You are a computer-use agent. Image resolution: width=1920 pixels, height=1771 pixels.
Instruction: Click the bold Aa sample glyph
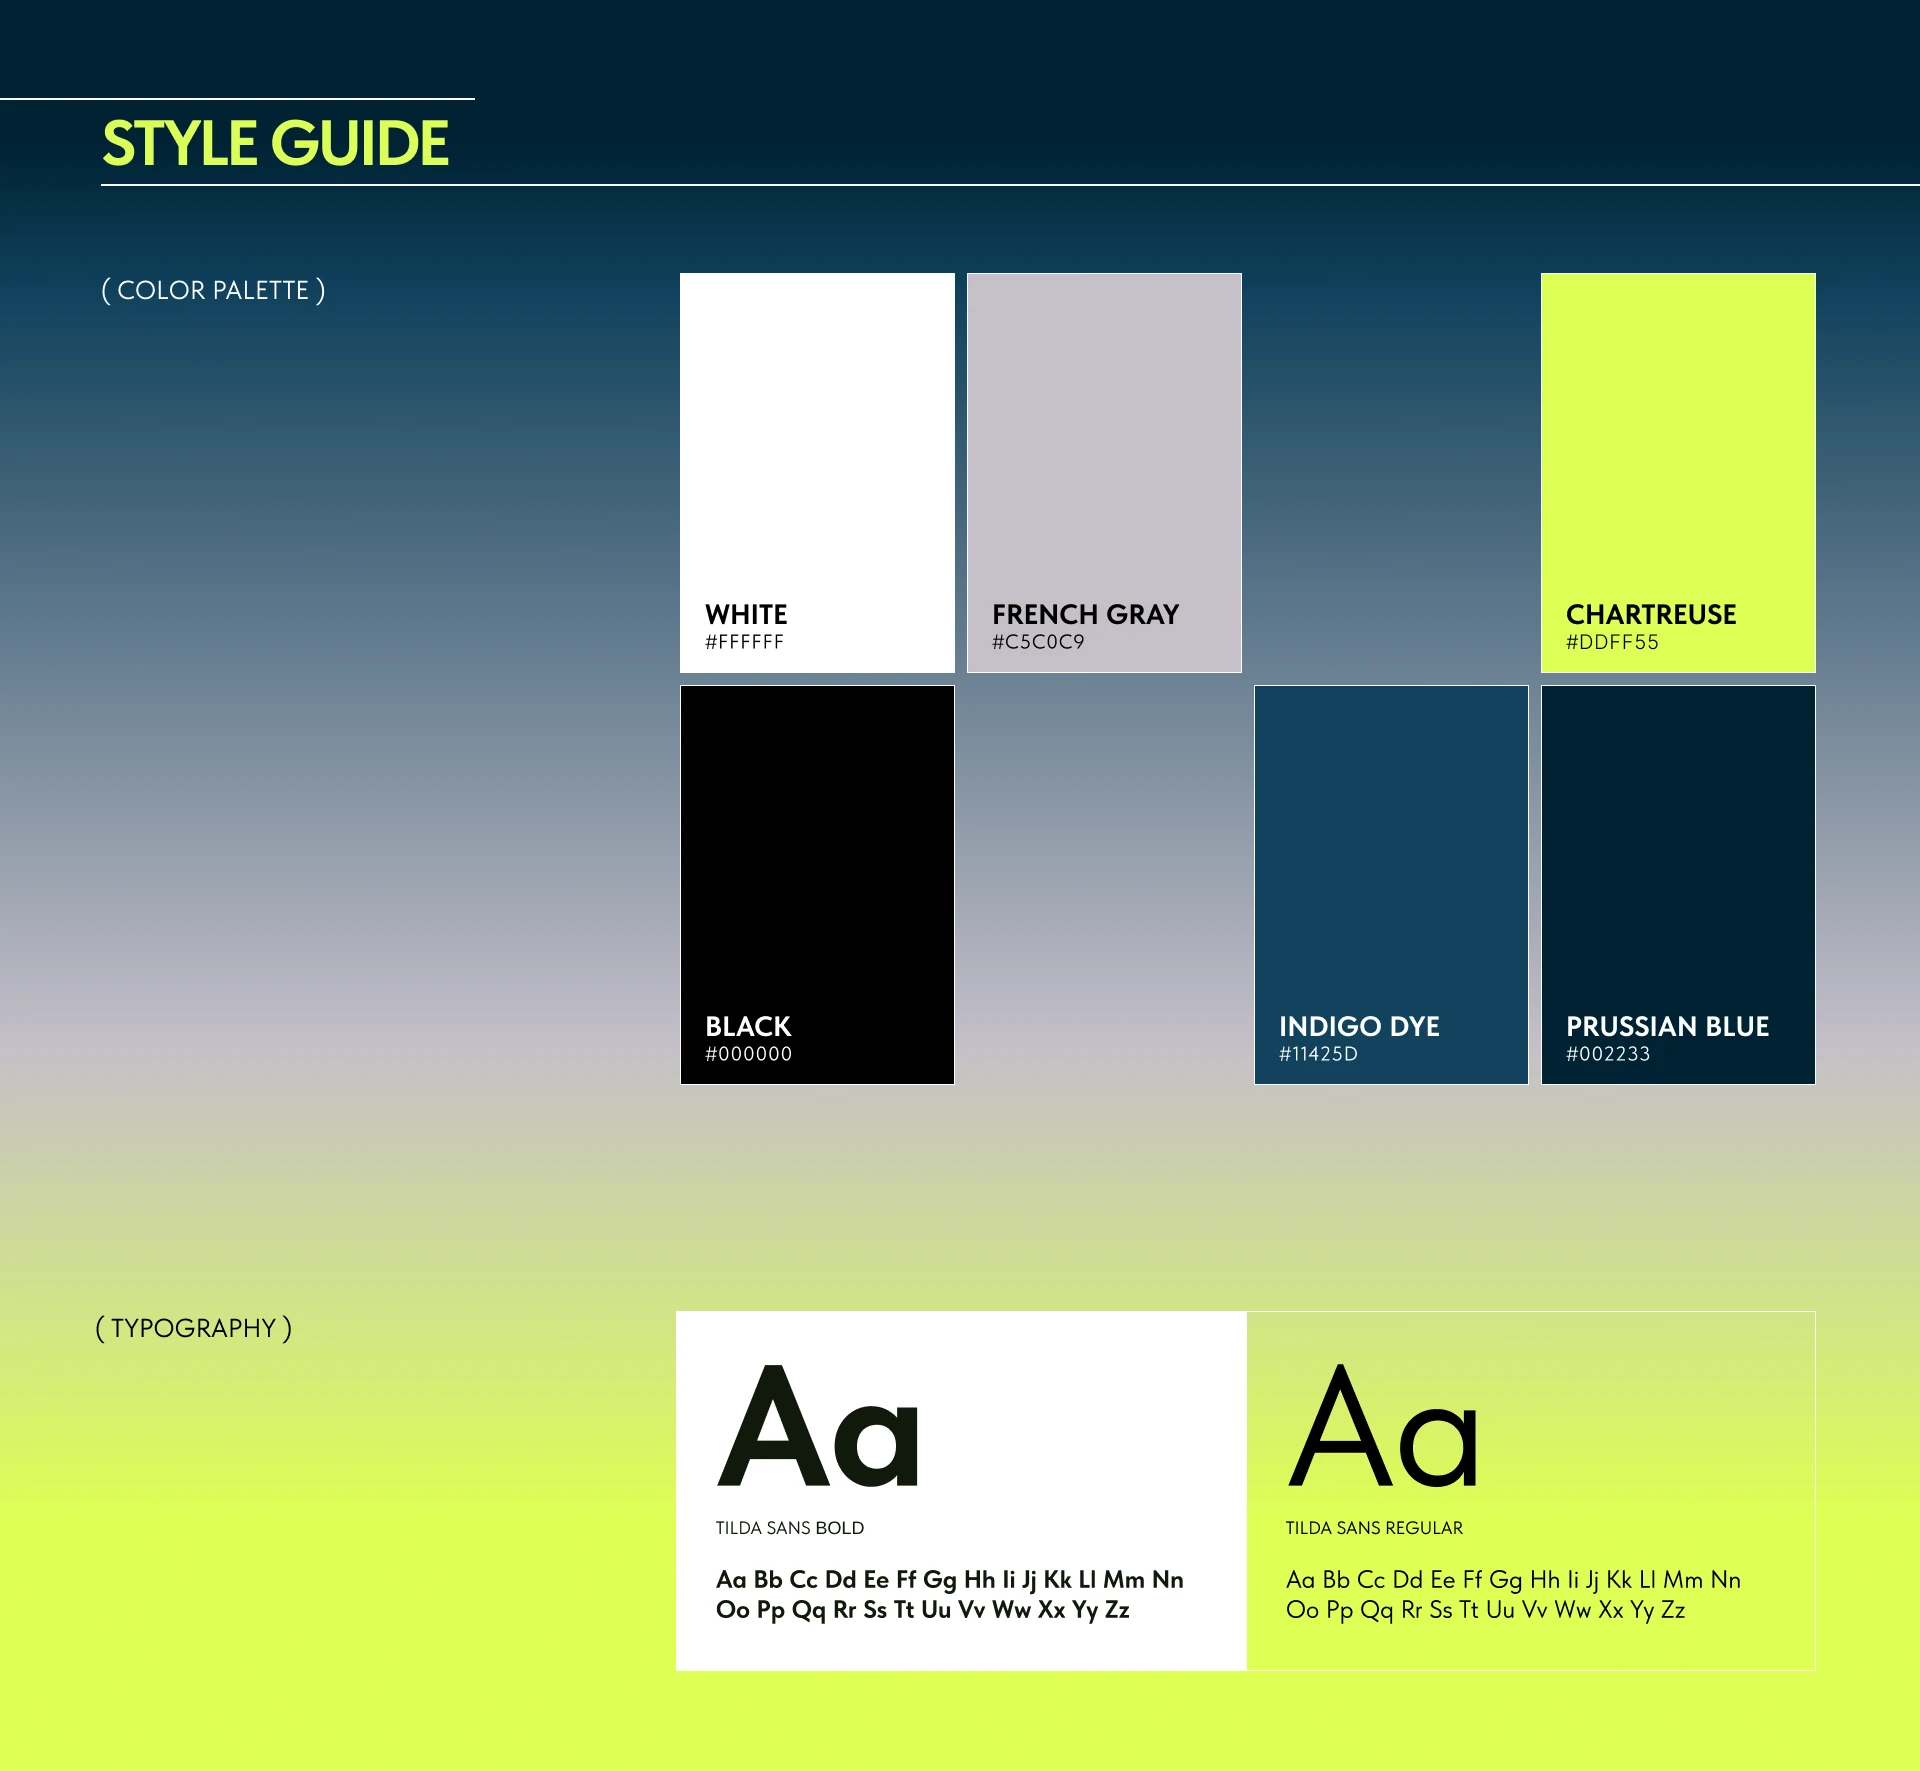pos(818,1427)
